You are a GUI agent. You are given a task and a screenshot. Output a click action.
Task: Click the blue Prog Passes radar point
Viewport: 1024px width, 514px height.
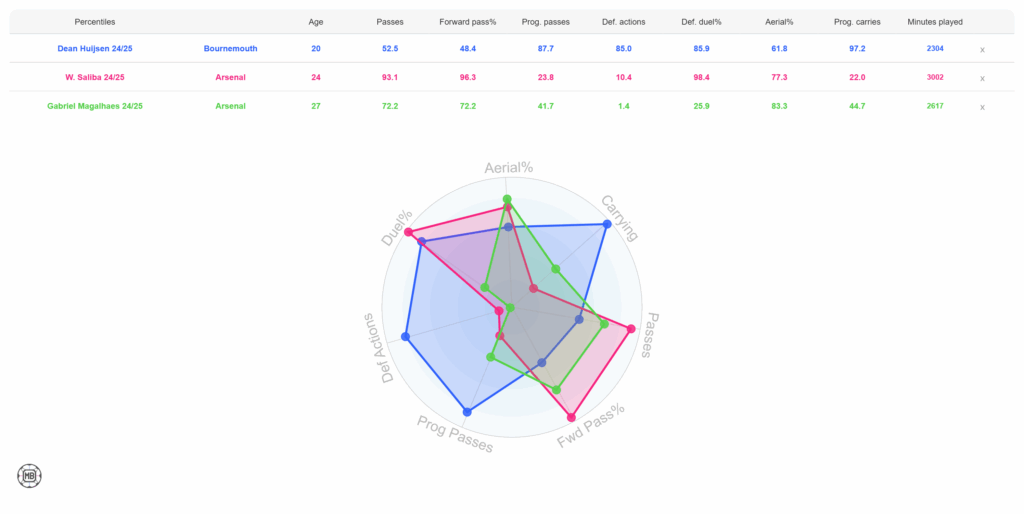tap(467, 412)
